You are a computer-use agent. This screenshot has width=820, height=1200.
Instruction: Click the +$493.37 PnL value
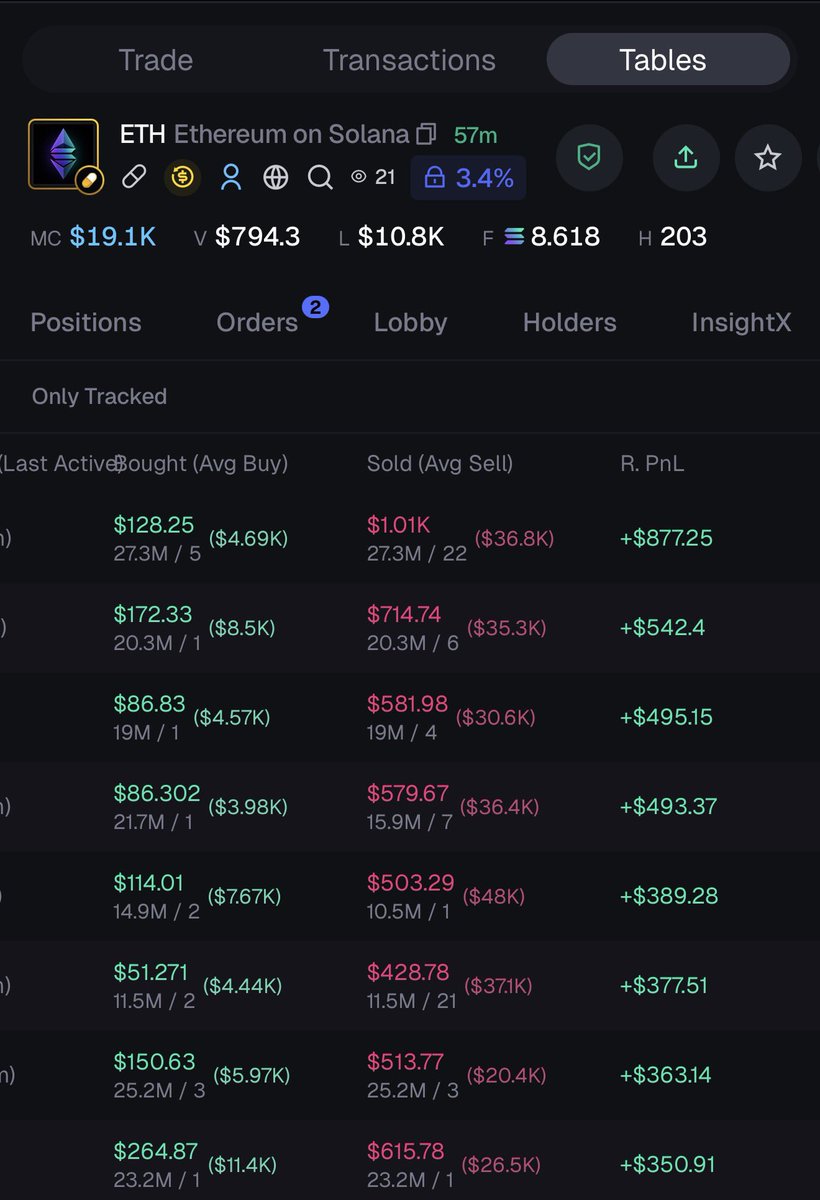click(668, 806)
